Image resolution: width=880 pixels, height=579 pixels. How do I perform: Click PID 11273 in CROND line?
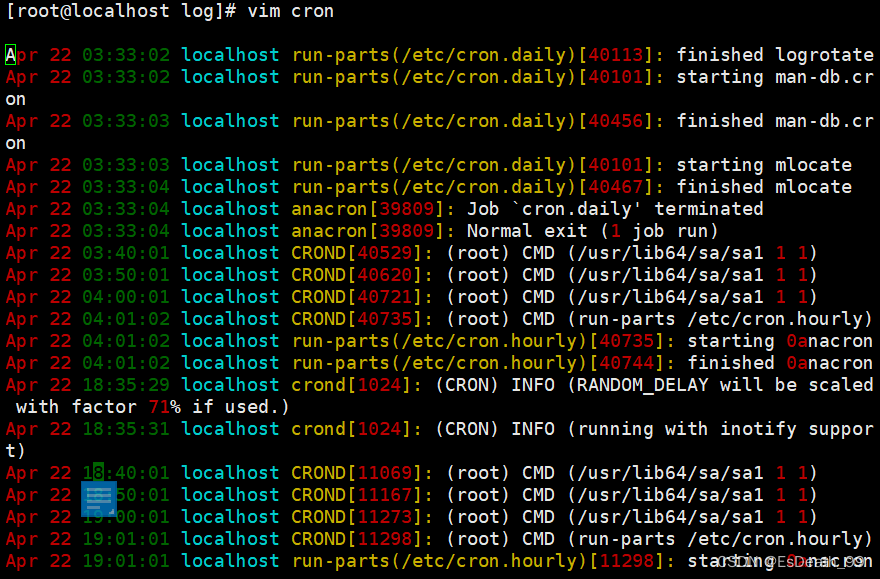(x=385, y=517)
